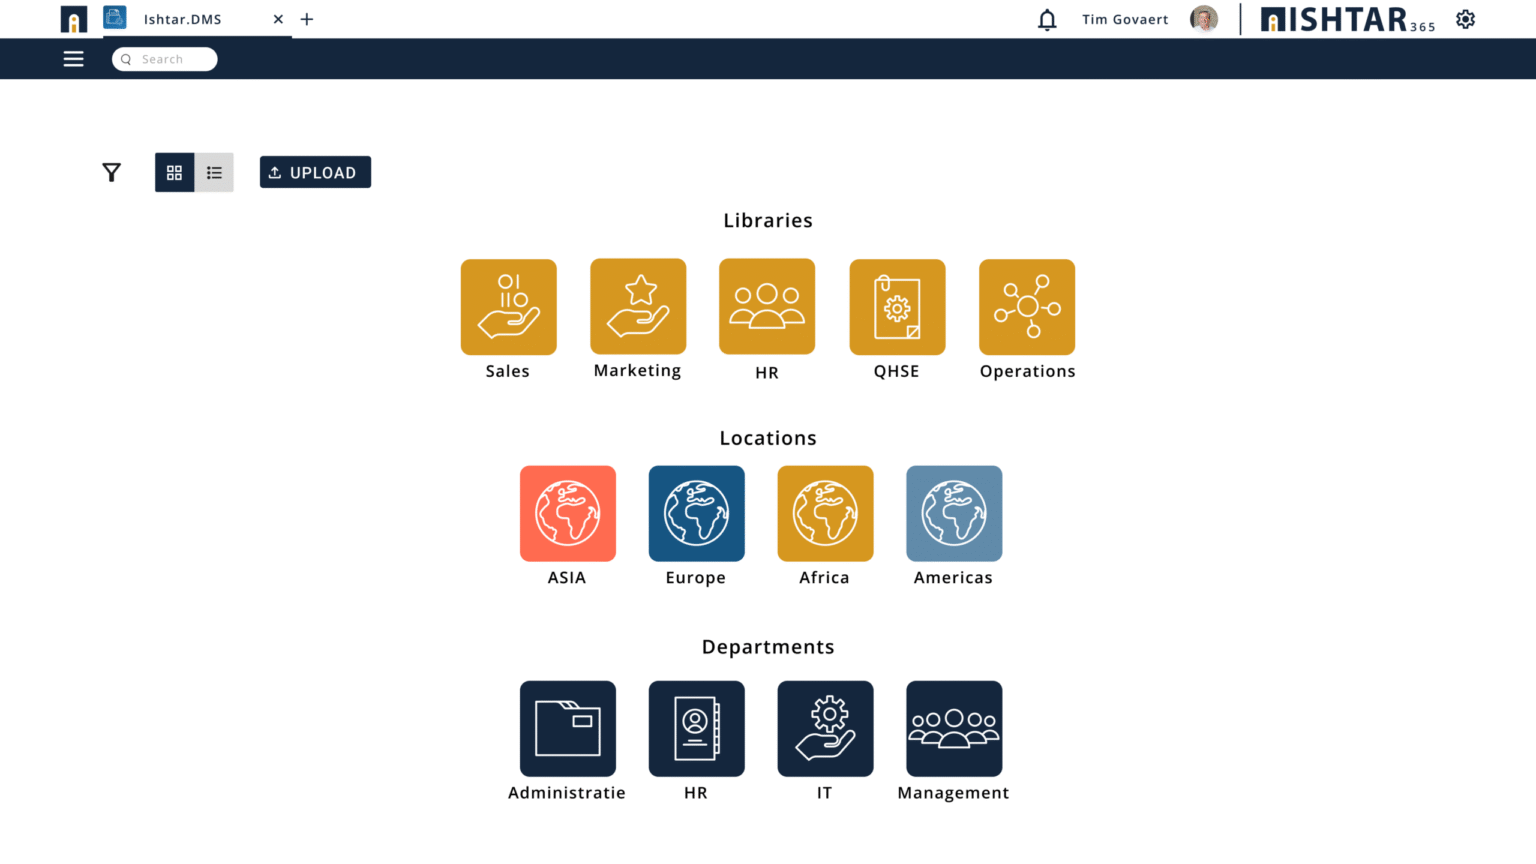Screen dimensions: 1536x864
Task: Select the Ishtar.DMS tab
Action: (183, 18)
